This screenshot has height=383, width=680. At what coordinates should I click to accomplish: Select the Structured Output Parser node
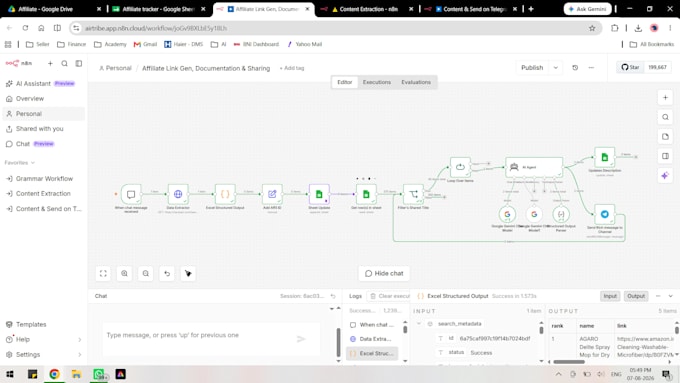561,214
